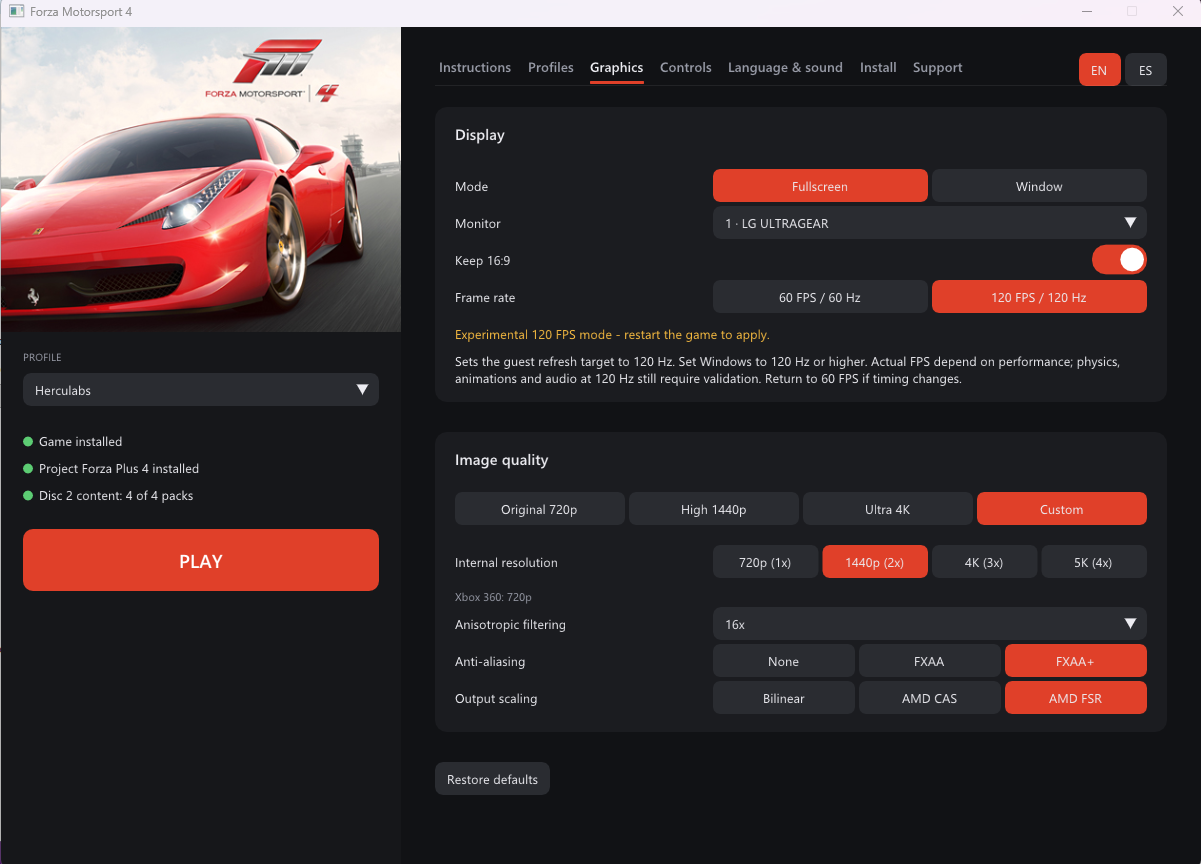The width and height of the screenshot is (1201, 864).
Task: Select Window display mode
Action: coord(1039,186)
